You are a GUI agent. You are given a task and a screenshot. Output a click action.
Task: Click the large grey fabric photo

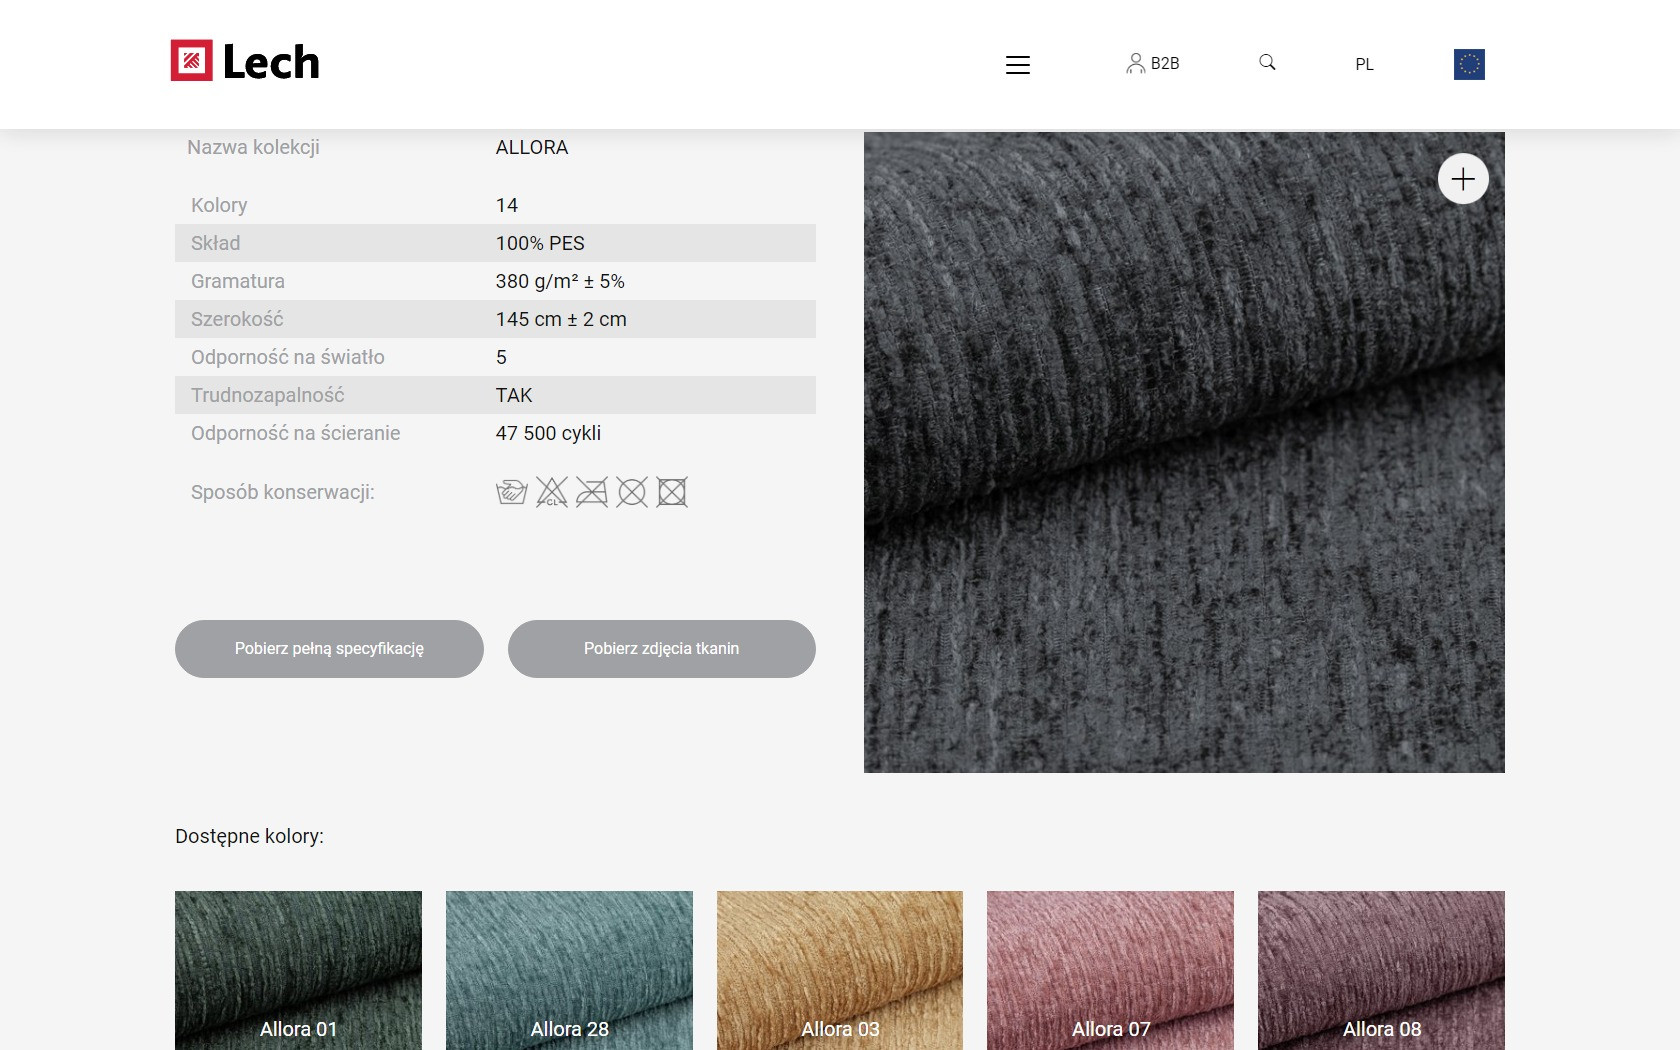click(x=1184, y=480)
